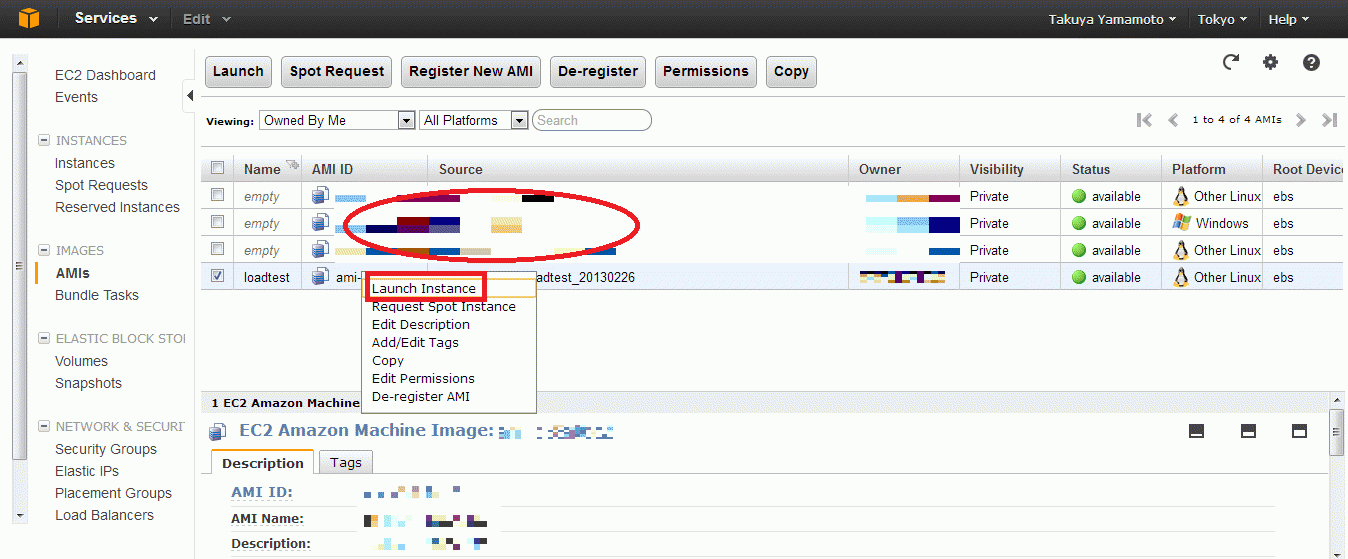
Task: Set the details pane to half height
Action: click(1248, 431)
